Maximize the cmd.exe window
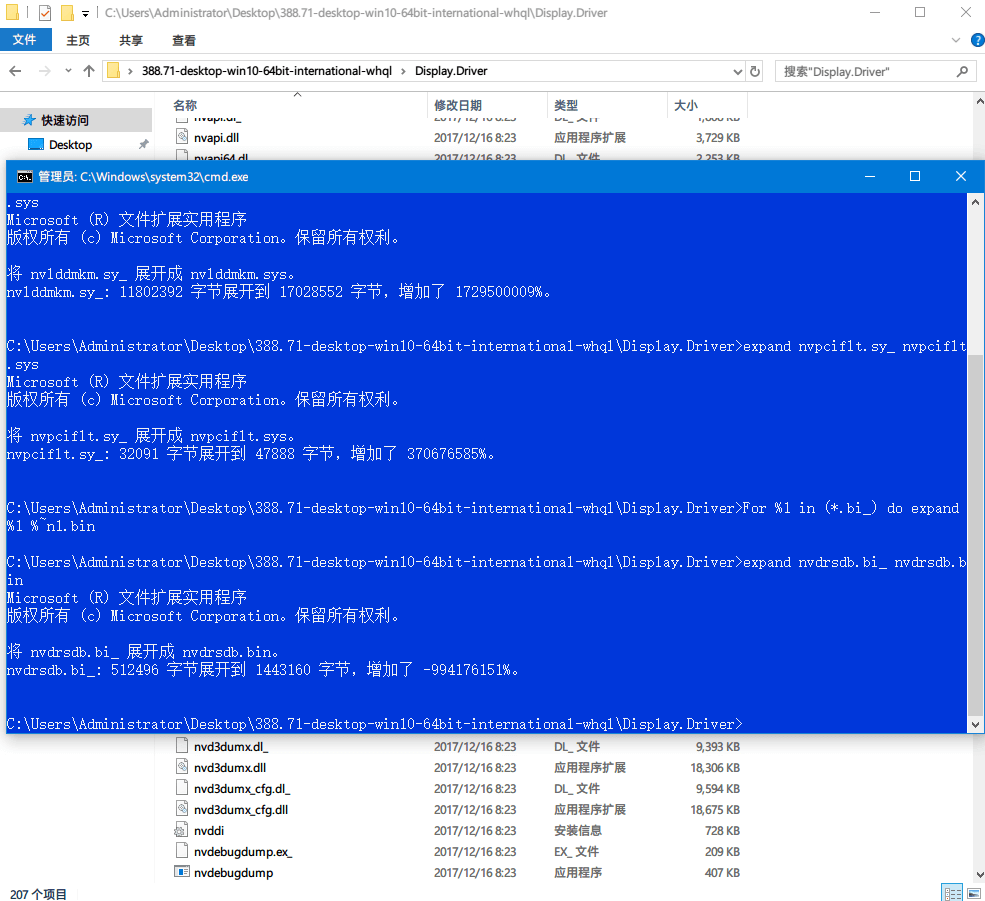 click(x=915, y=177)
